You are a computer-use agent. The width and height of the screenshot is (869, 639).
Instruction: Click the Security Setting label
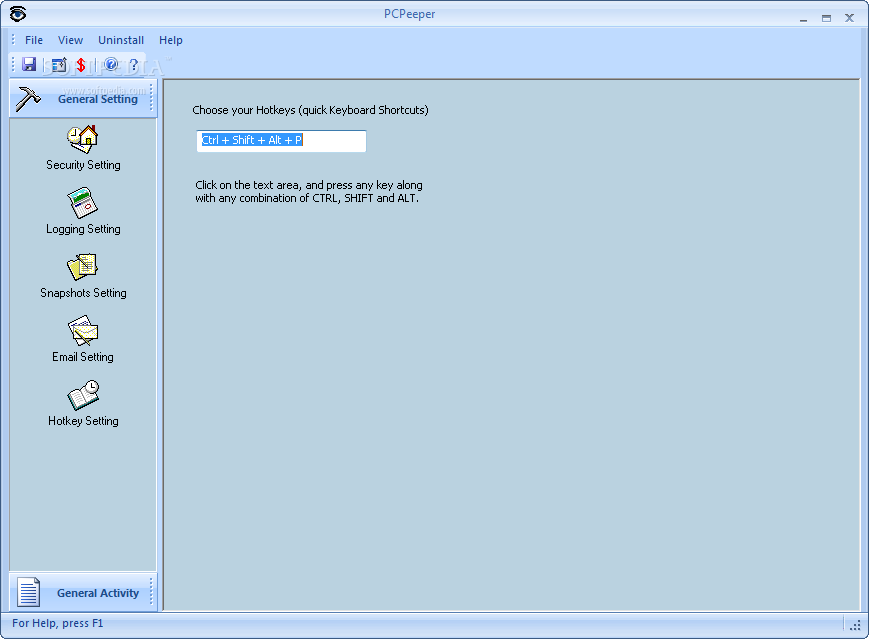(83, 165)
